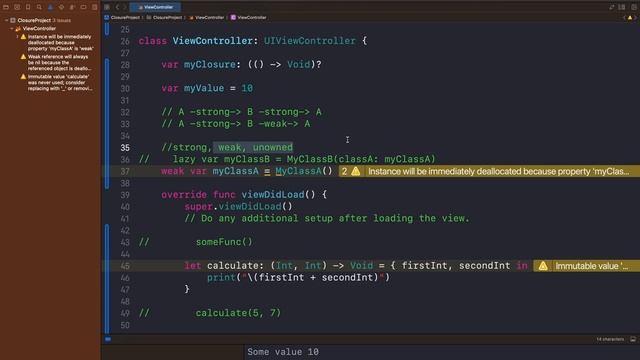Click the adjust editor options icon
Viewport: 640px width, 360px height.
(x=622, y=7)
